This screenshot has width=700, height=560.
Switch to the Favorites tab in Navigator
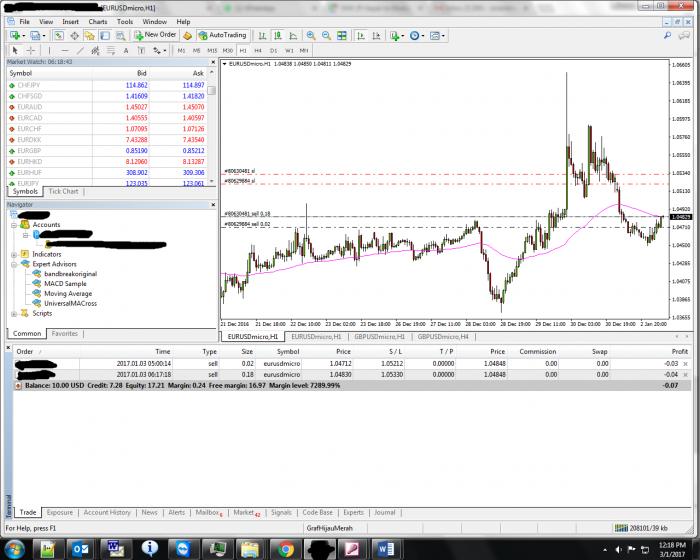65,334
